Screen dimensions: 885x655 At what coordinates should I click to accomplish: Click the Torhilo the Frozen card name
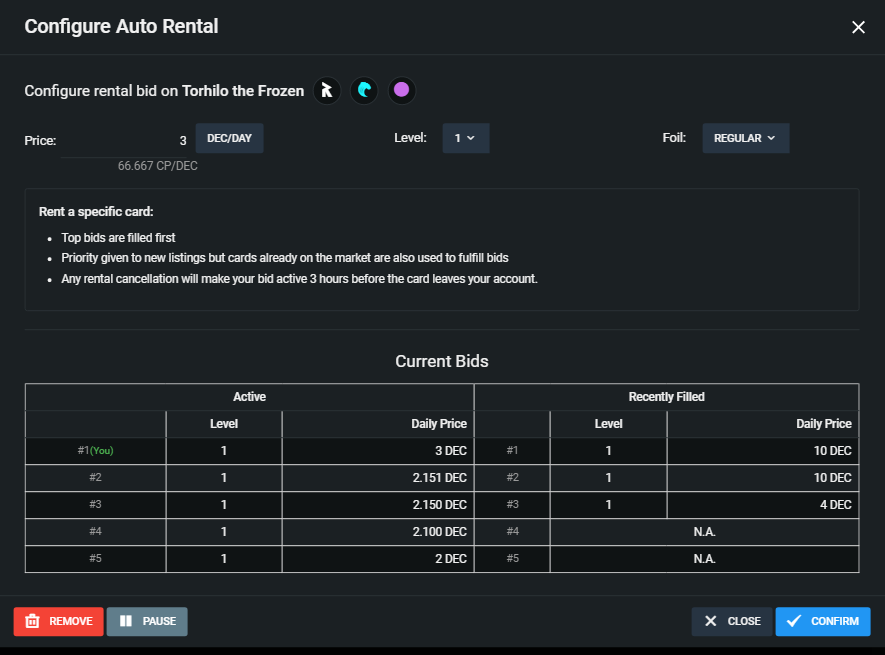pyautogui.click(x=243, y=91)
